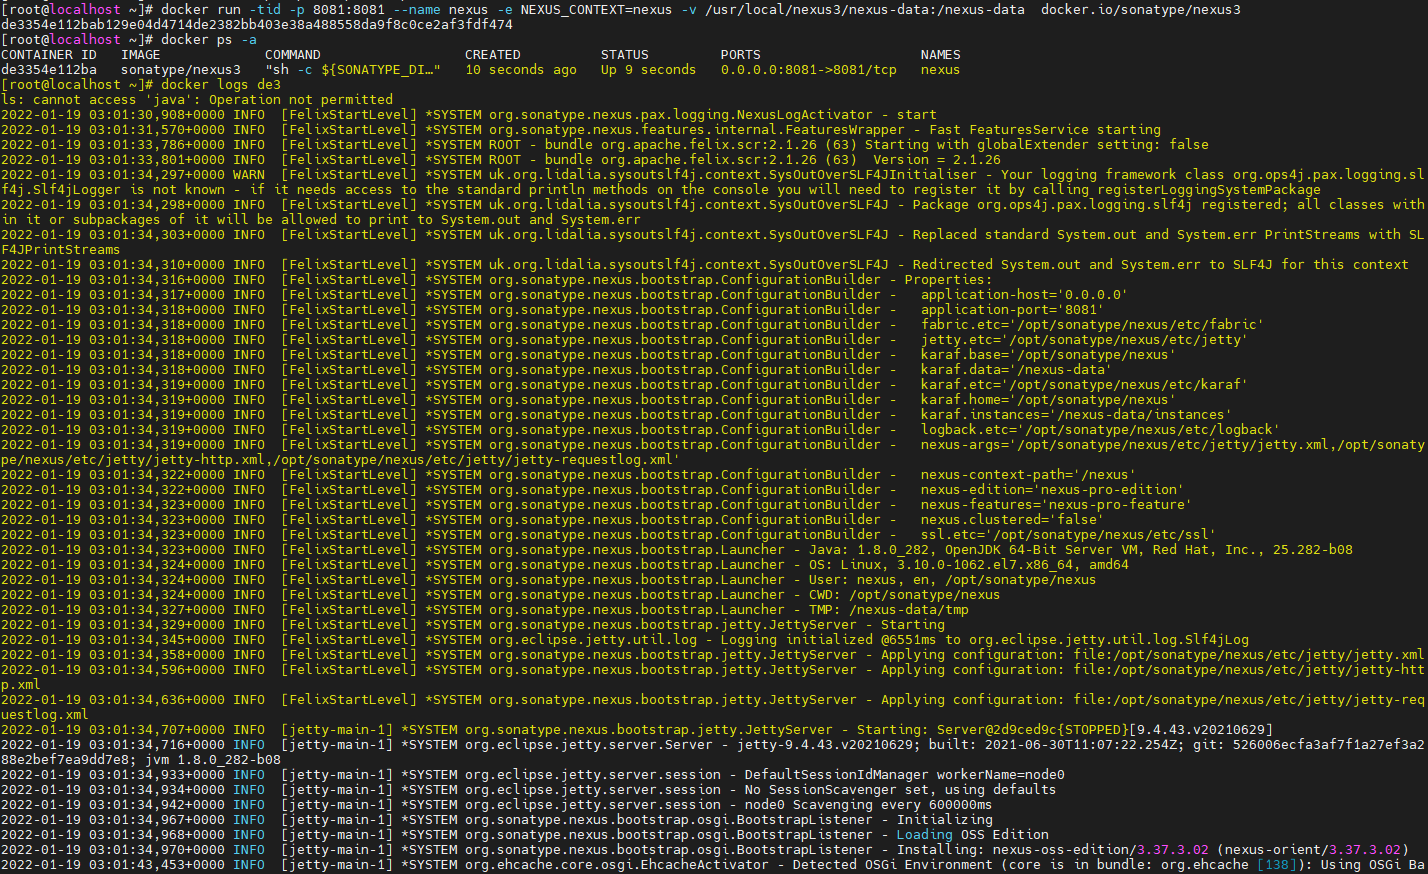Click the 'sonatype/nexus3' image cell
Screen dimensions: 1428x874
181,69
